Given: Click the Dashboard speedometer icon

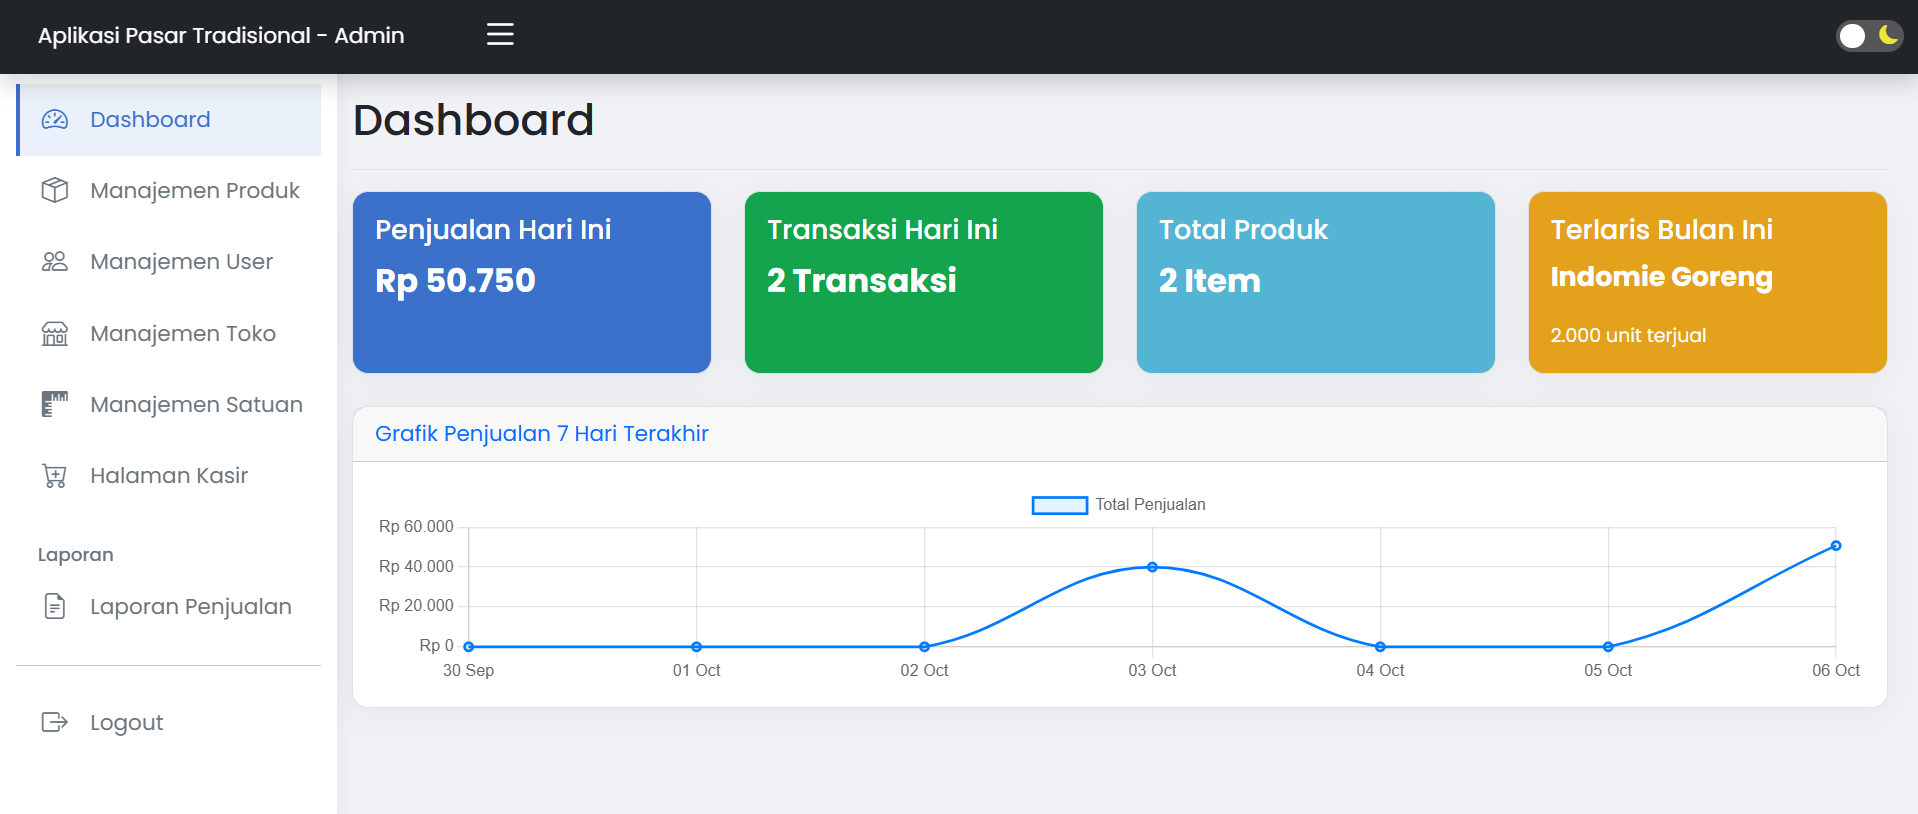Looking at the screenshot, I should 55,120.
